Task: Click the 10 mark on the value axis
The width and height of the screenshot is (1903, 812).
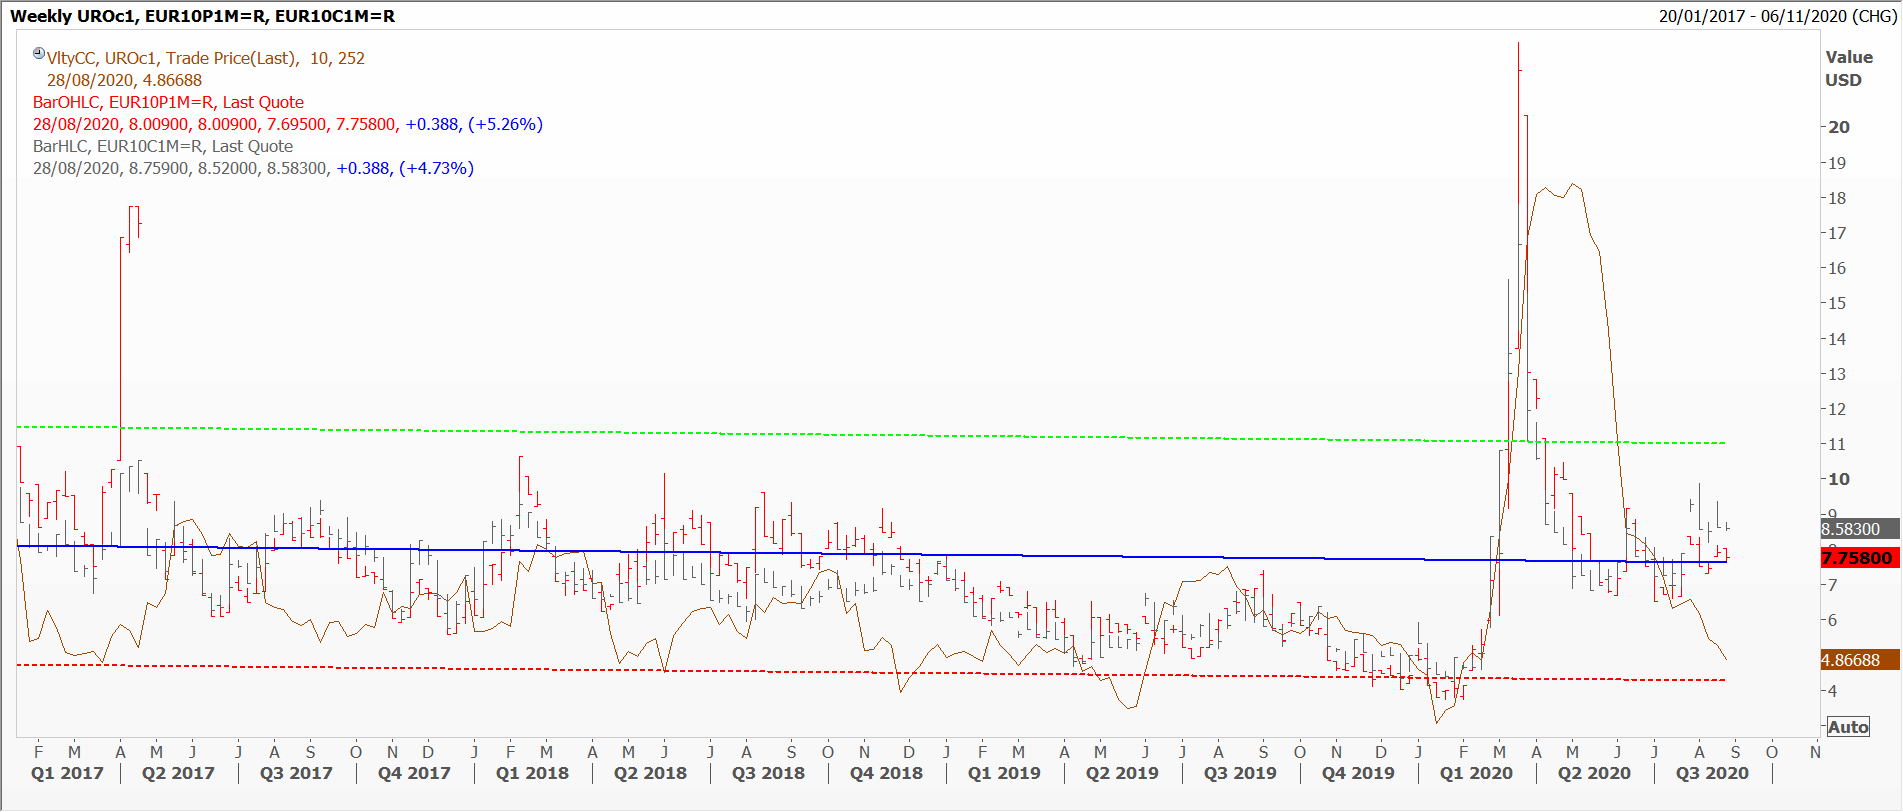Action: pyautogui.click(x=1839, y=479)
